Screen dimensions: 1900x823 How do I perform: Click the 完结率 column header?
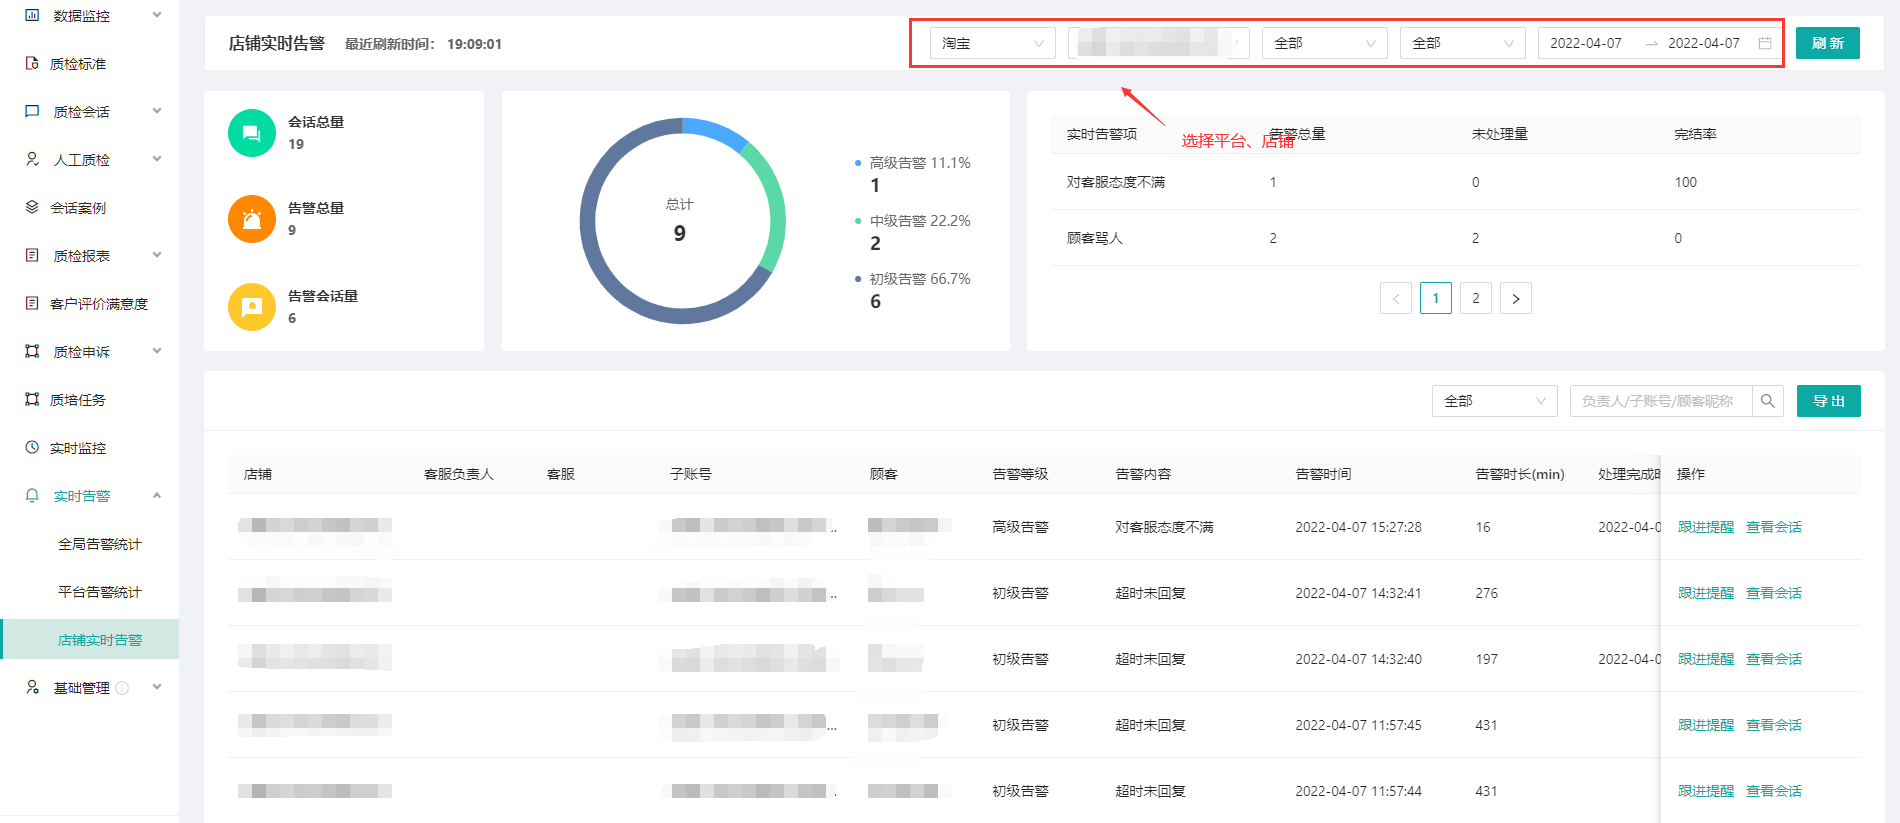click(x=1695, y=134)
